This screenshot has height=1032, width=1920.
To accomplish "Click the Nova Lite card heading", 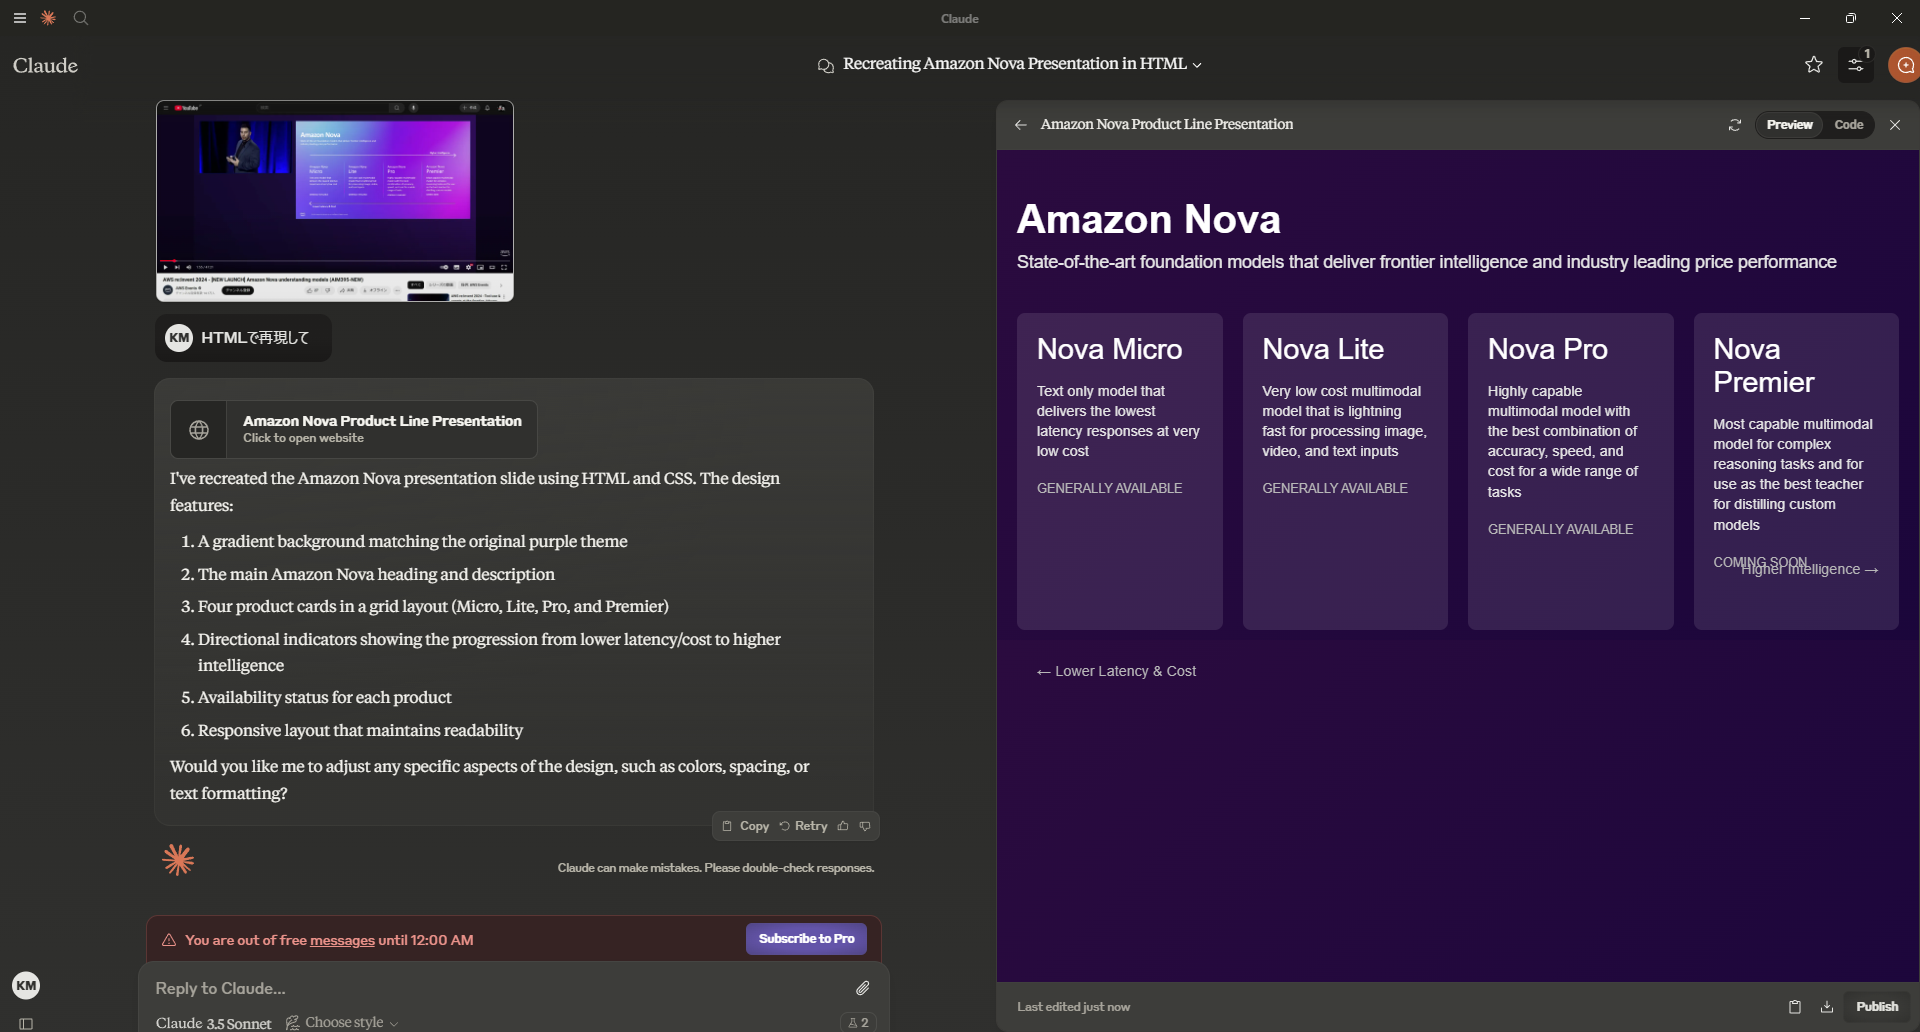I will [1323, 349].
